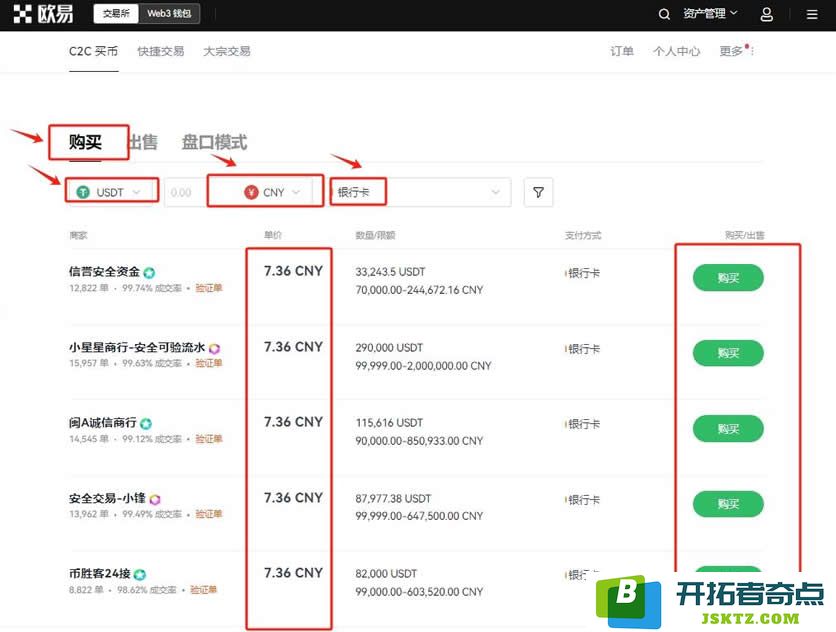Open the USDT coin selector dropdown
Screen dimensions: 836x632
tap(111, 192)
